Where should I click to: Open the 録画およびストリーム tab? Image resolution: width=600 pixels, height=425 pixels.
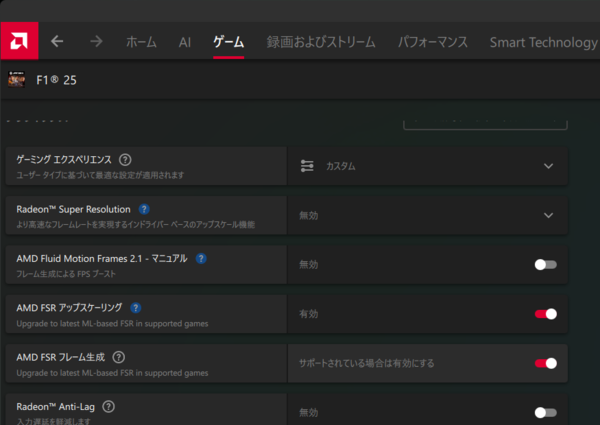321,42
